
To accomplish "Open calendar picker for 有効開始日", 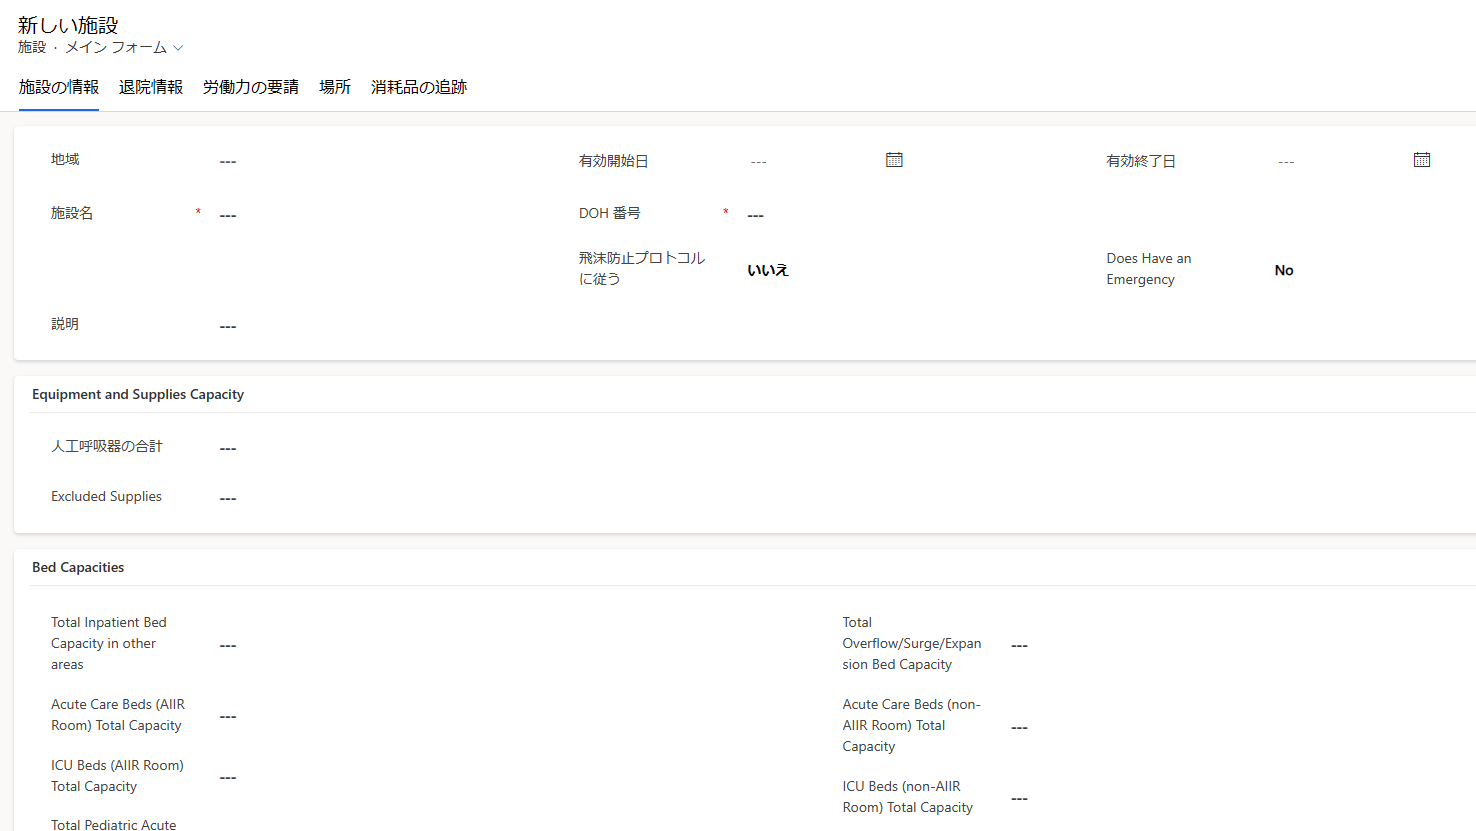I will pos(894,160).
